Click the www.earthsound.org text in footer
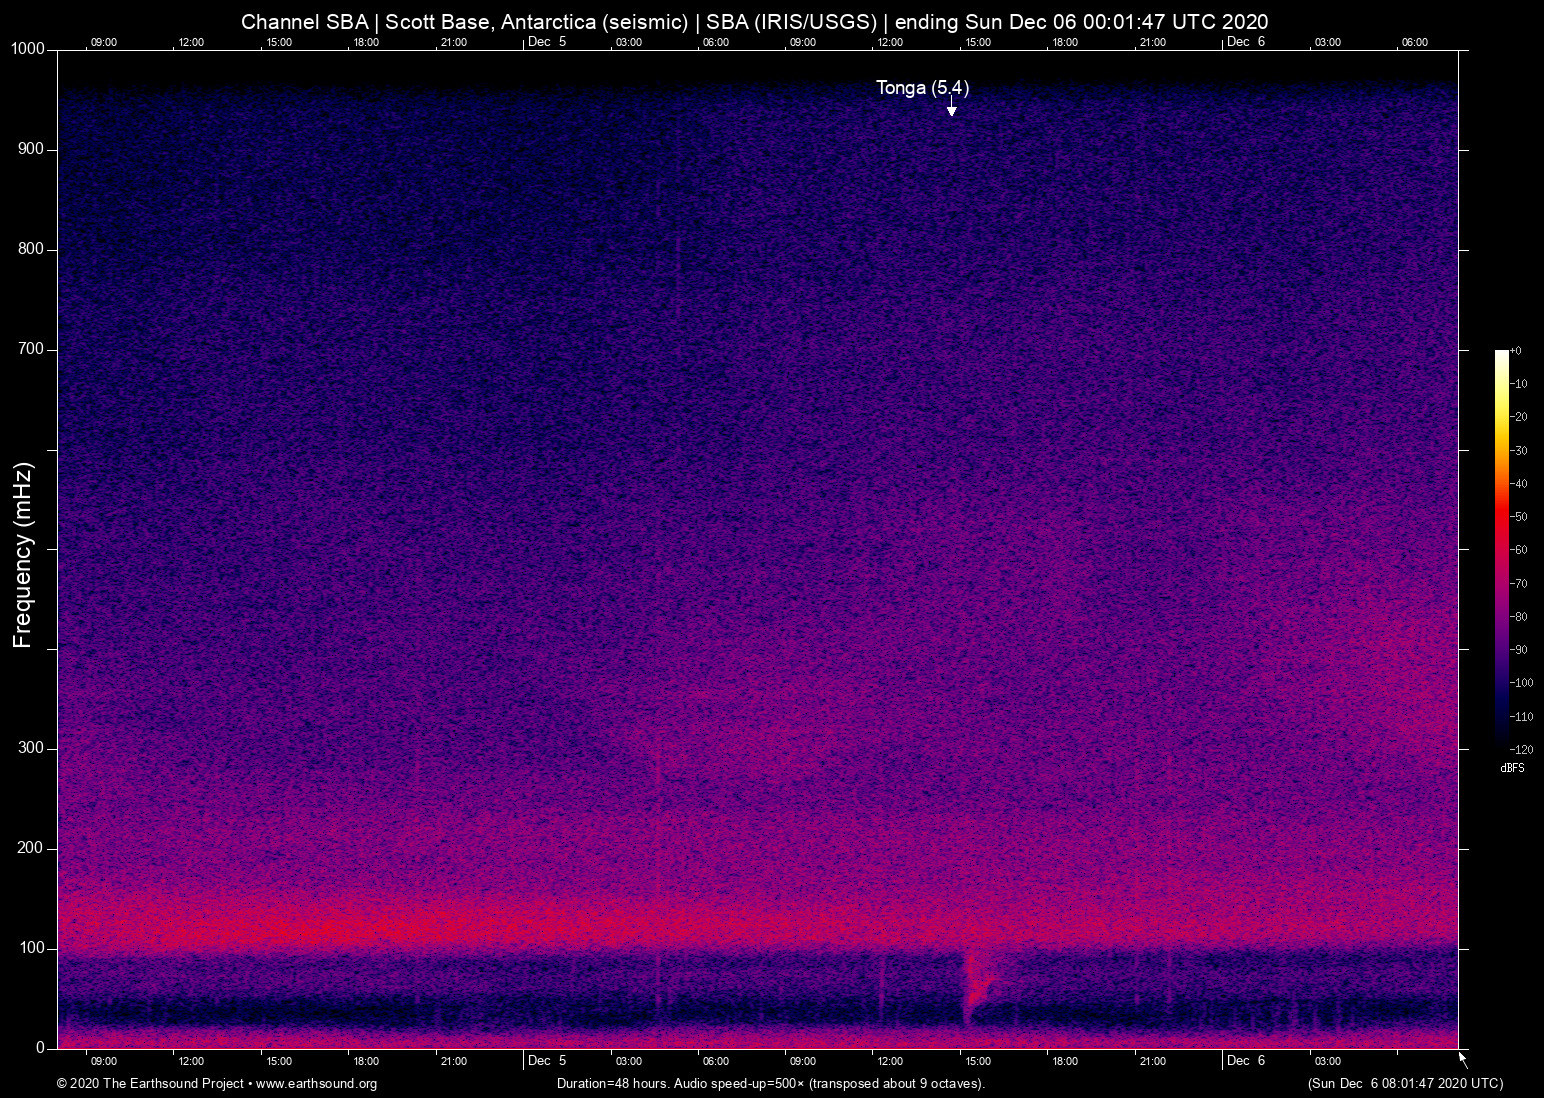1544x1098 pixels. (316, 1084)
